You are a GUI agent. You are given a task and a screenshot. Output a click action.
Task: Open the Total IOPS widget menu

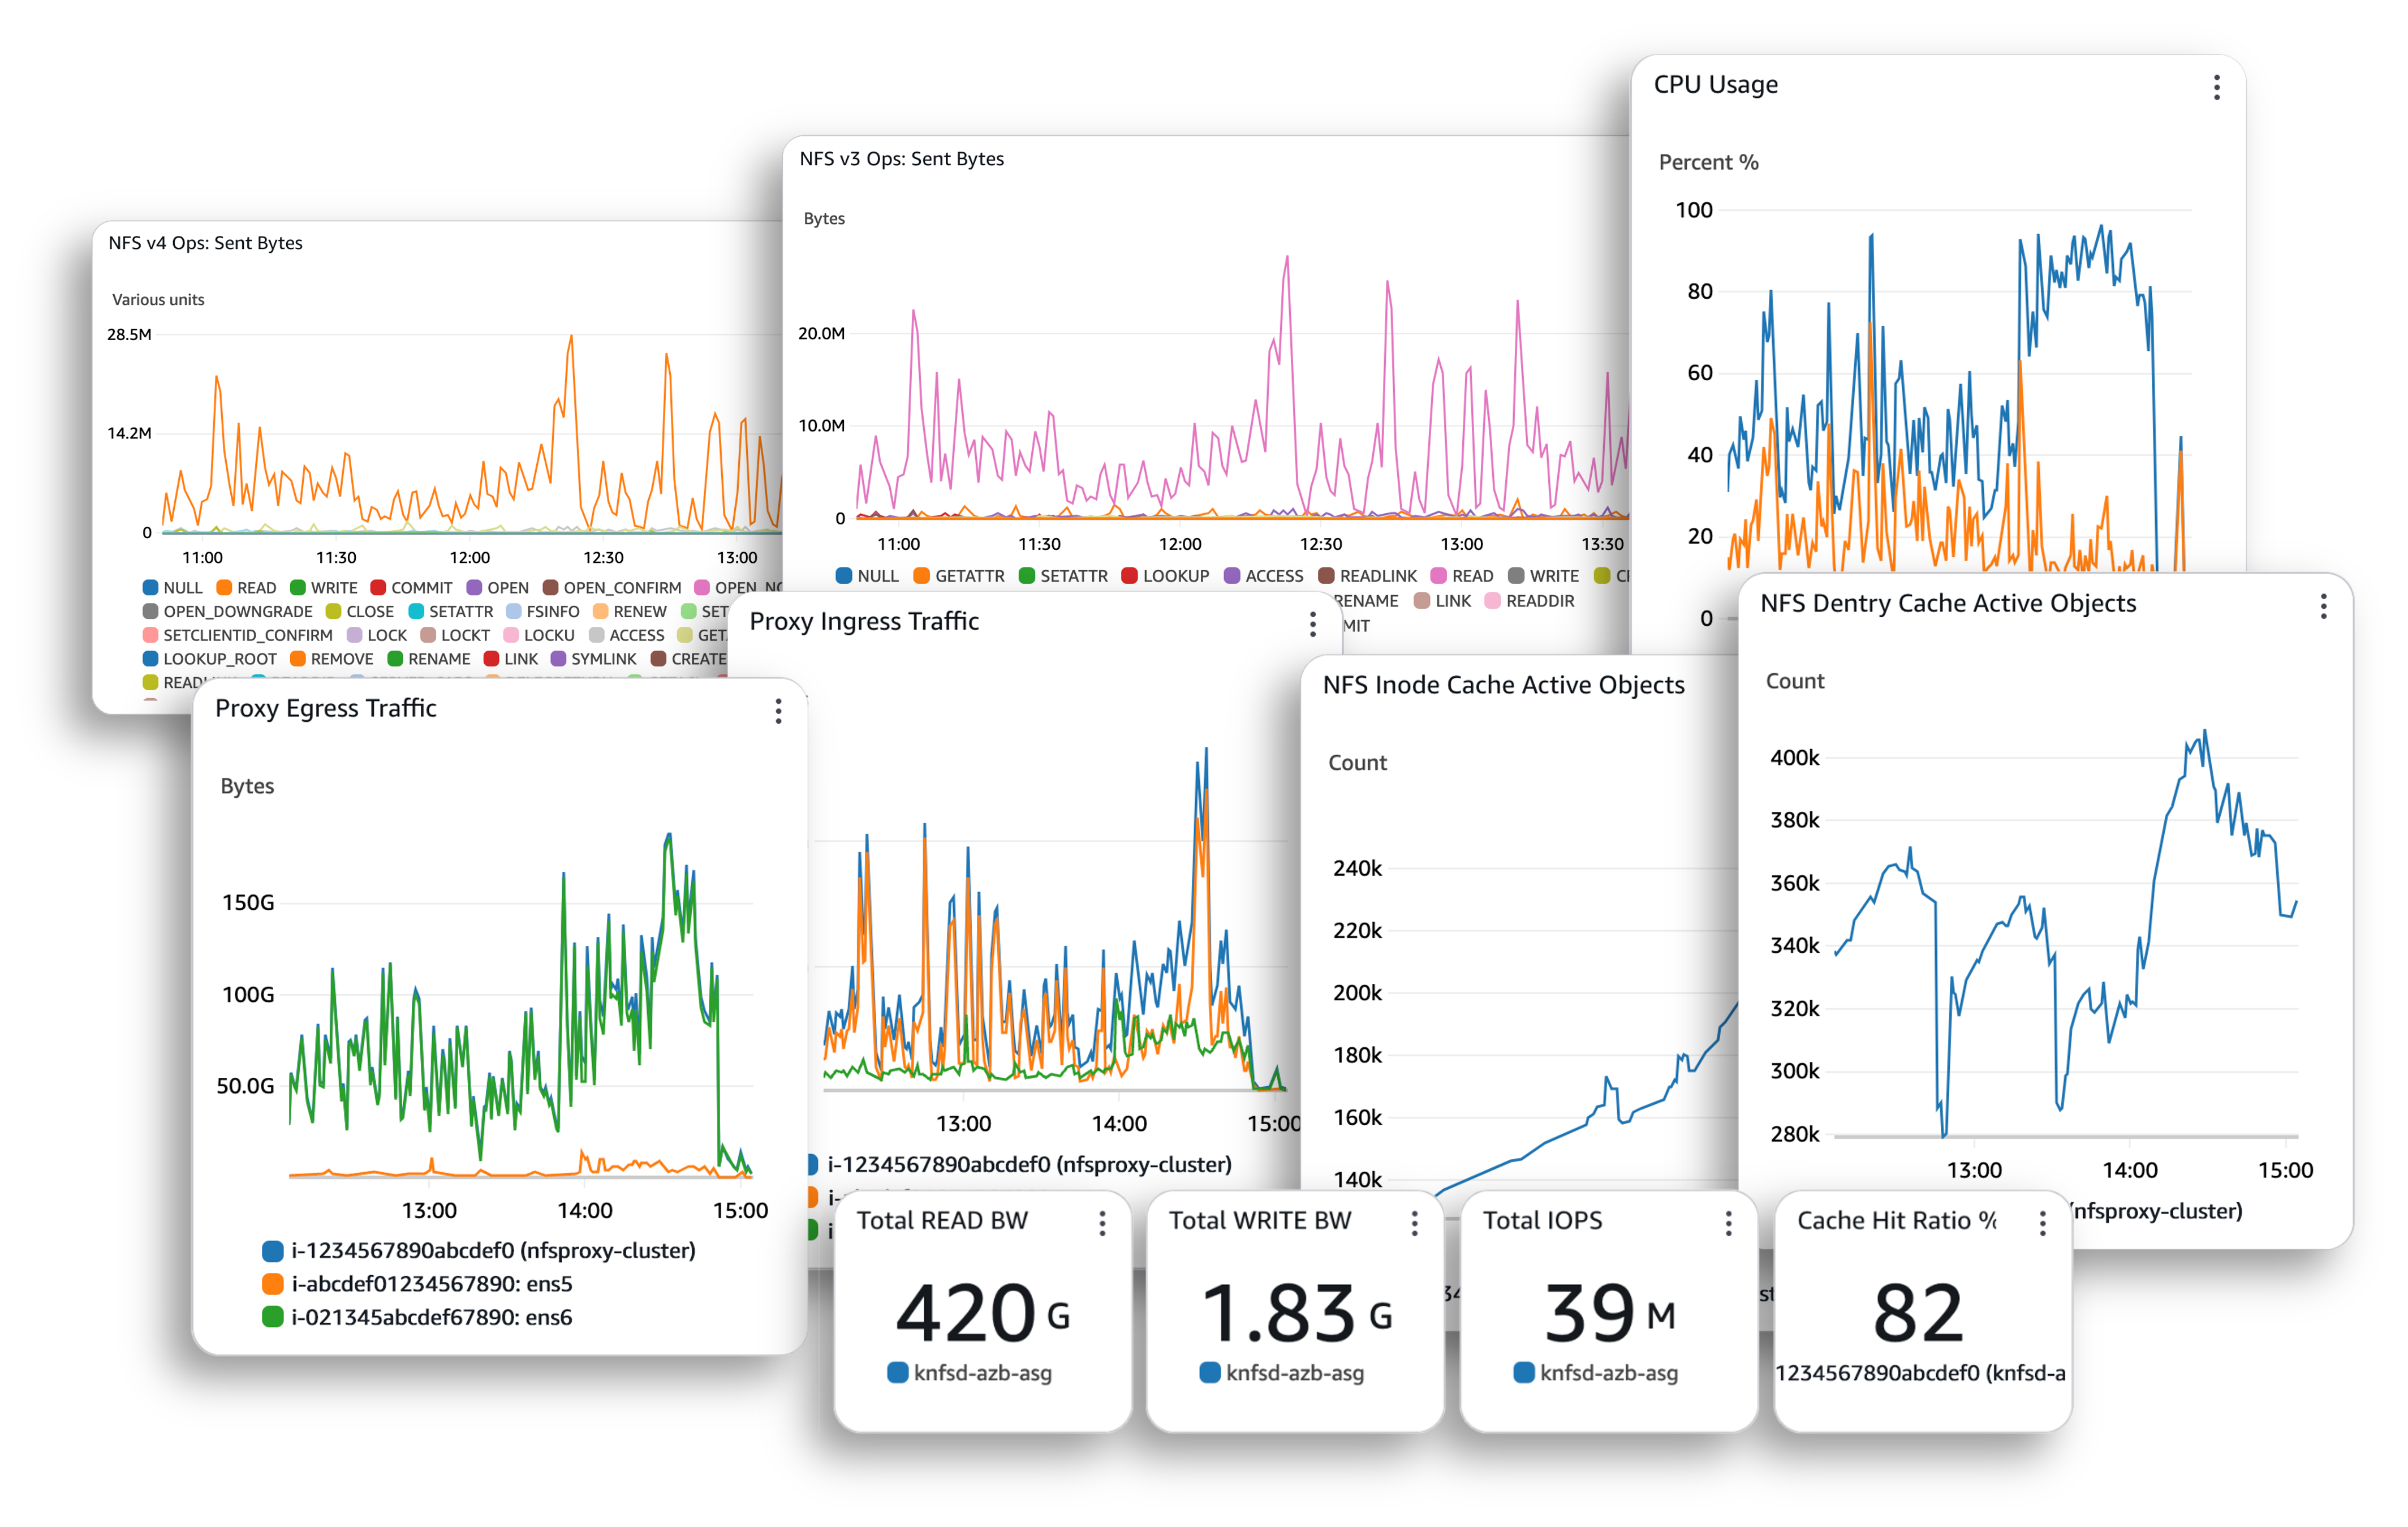(x=1728, y=1223)
